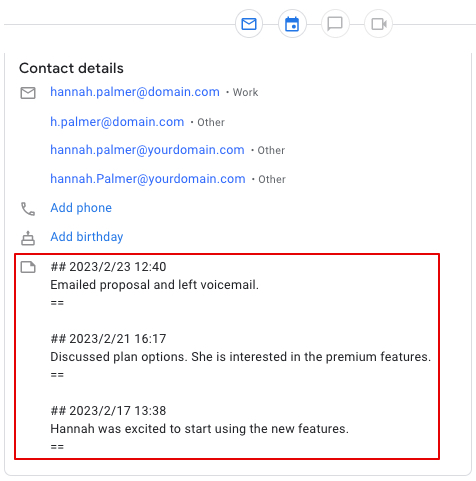
Task: Click the phone handset icon
Action: coord(28,209)
